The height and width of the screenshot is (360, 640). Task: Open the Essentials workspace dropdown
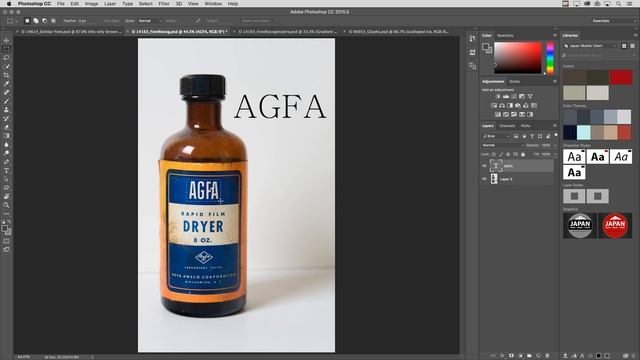(x=613, y=21)
